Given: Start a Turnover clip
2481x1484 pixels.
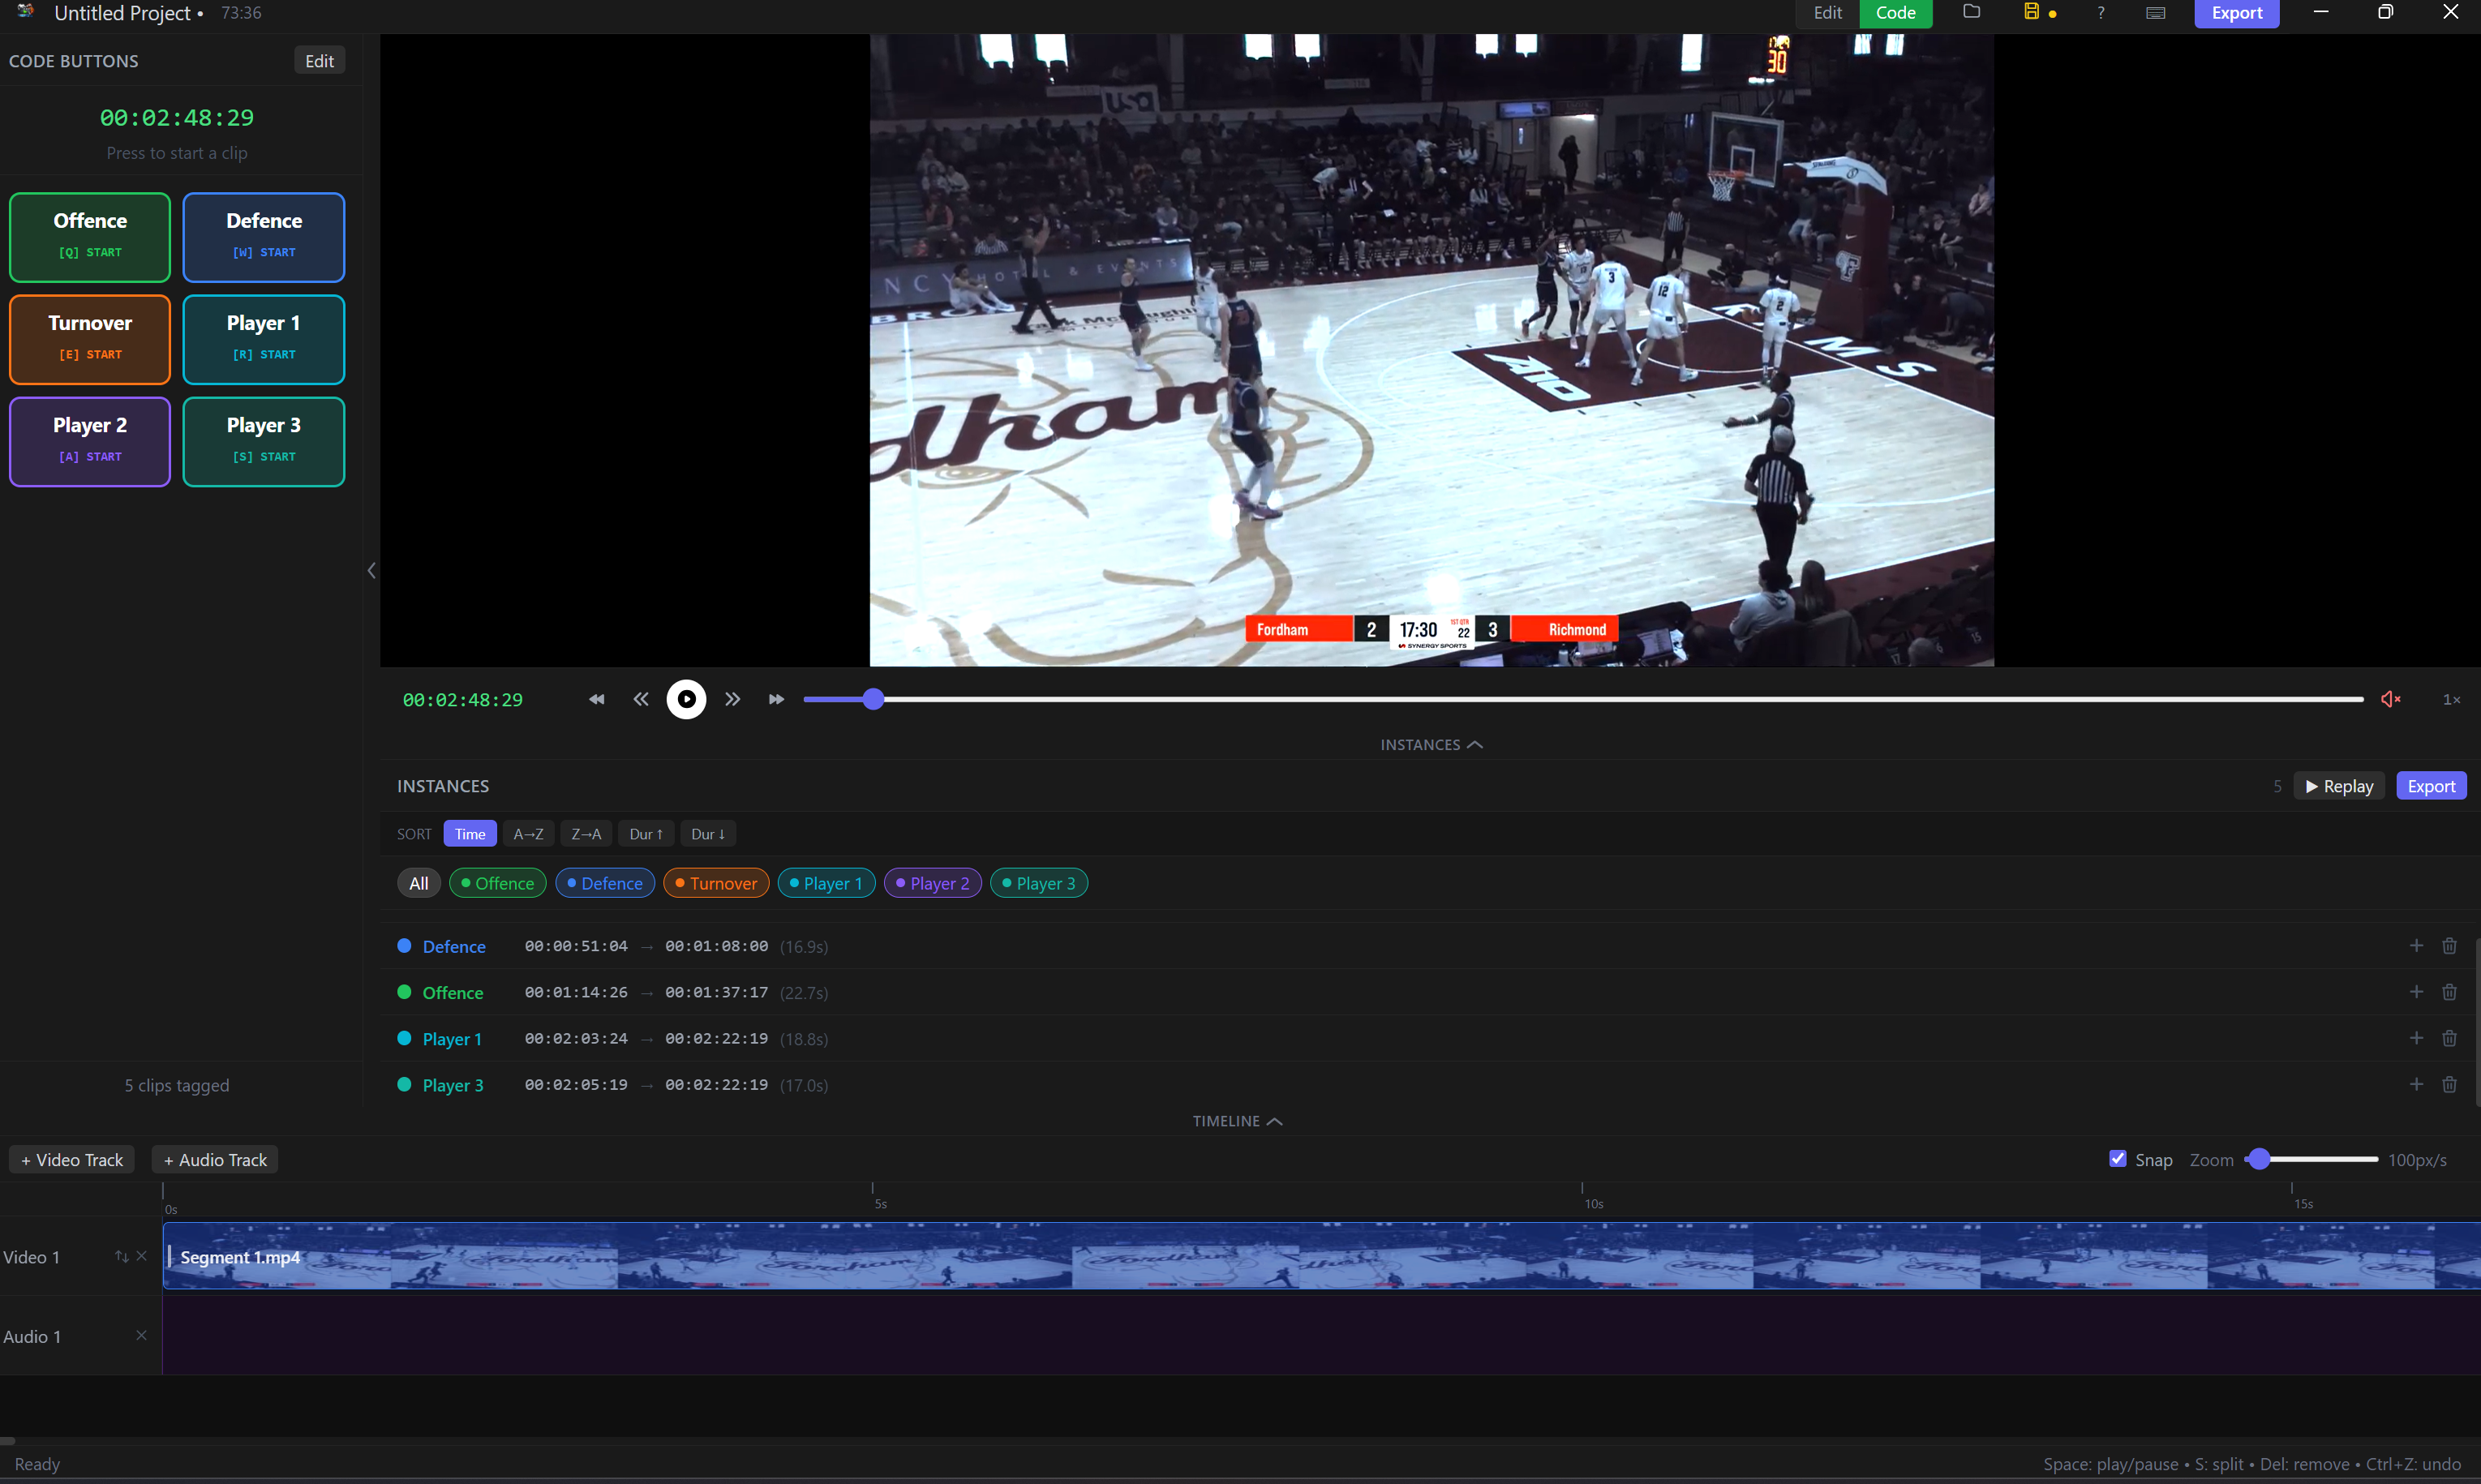Looking at the screenshot, I should coord(90,339).
